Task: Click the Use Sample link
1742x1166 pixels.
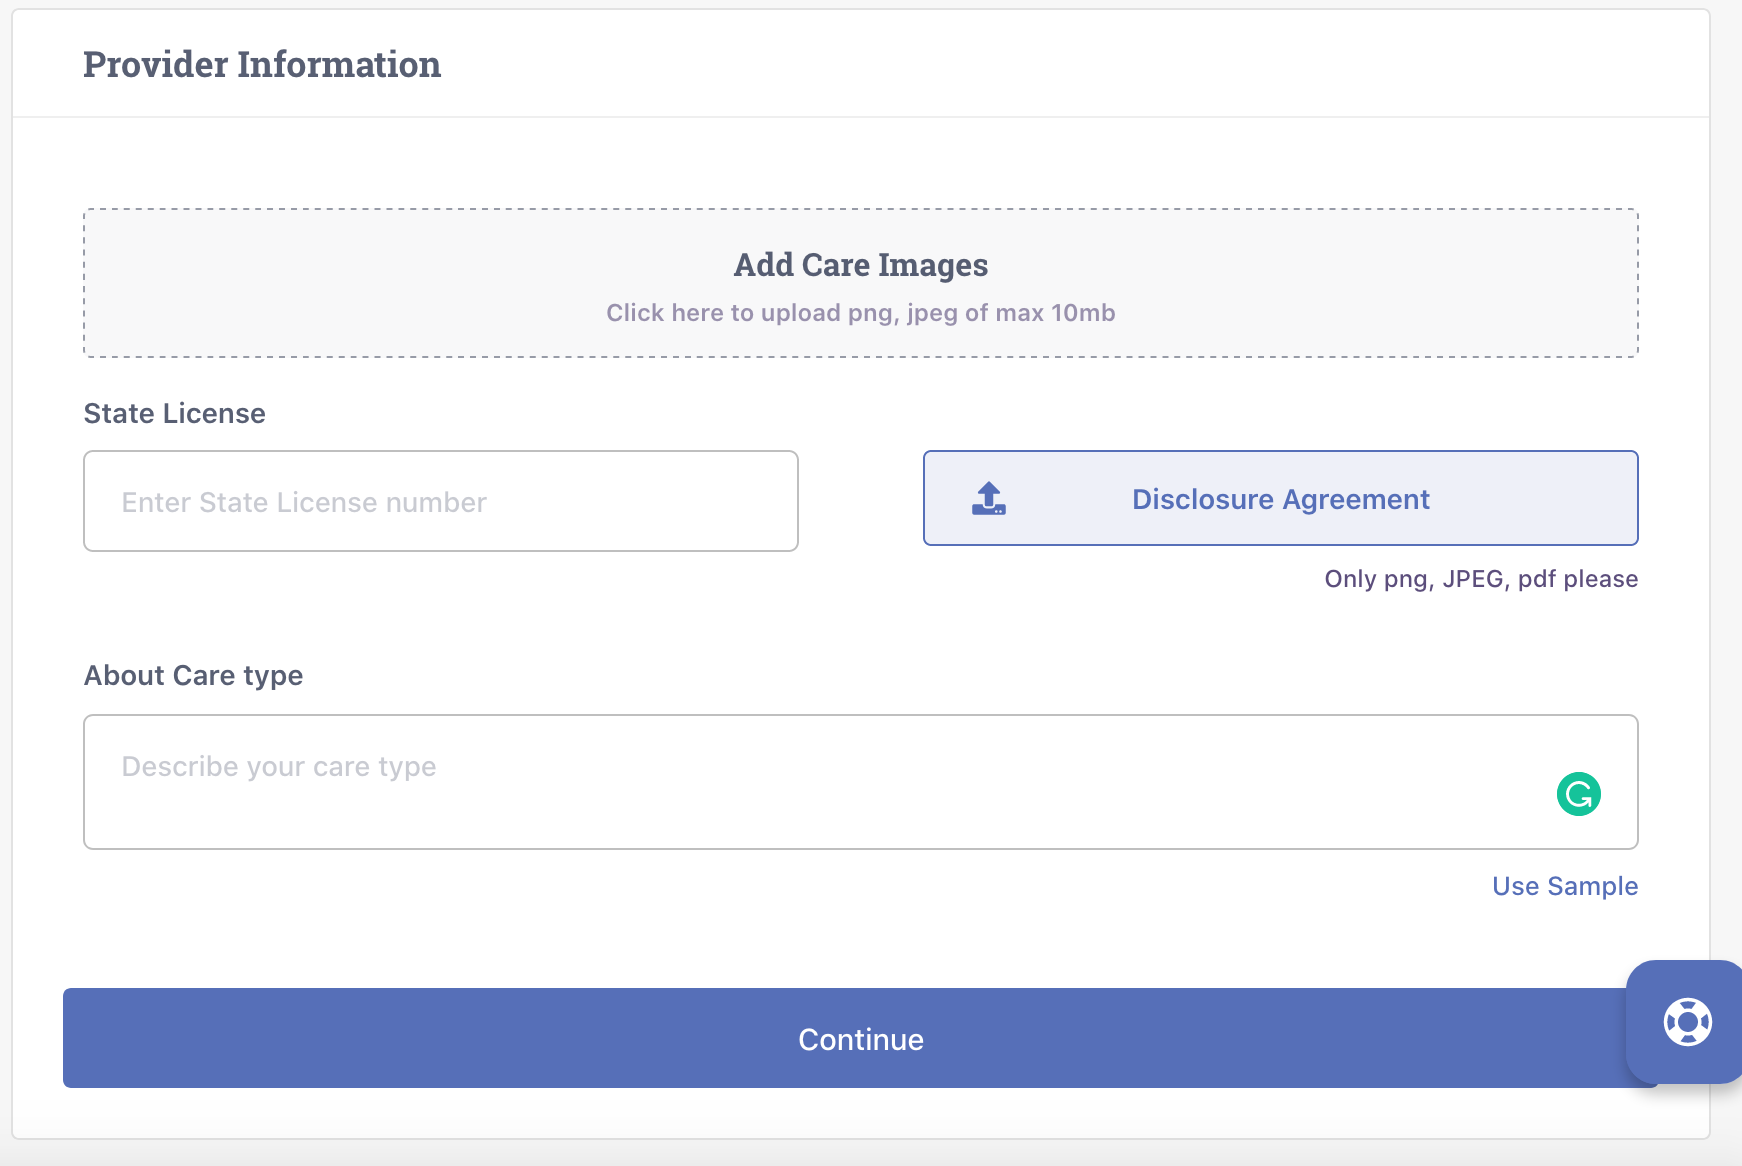Action: 1564,886
